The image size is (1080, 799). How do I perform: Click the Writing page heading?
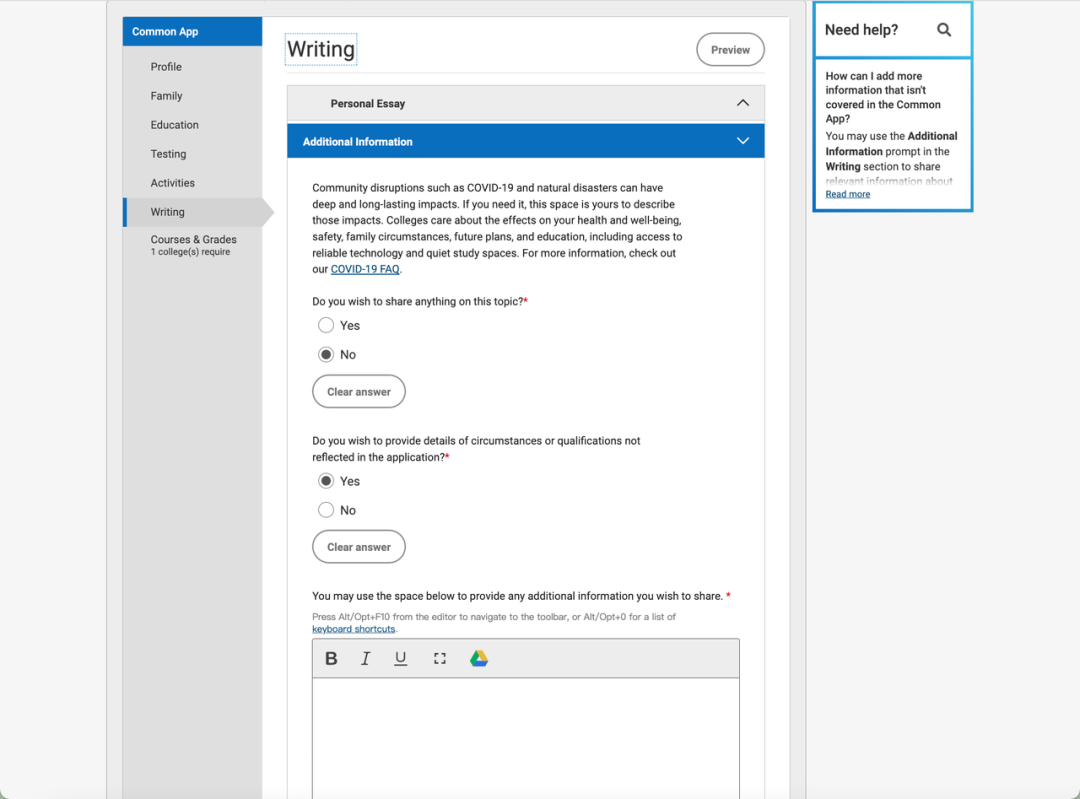point(321,50)
